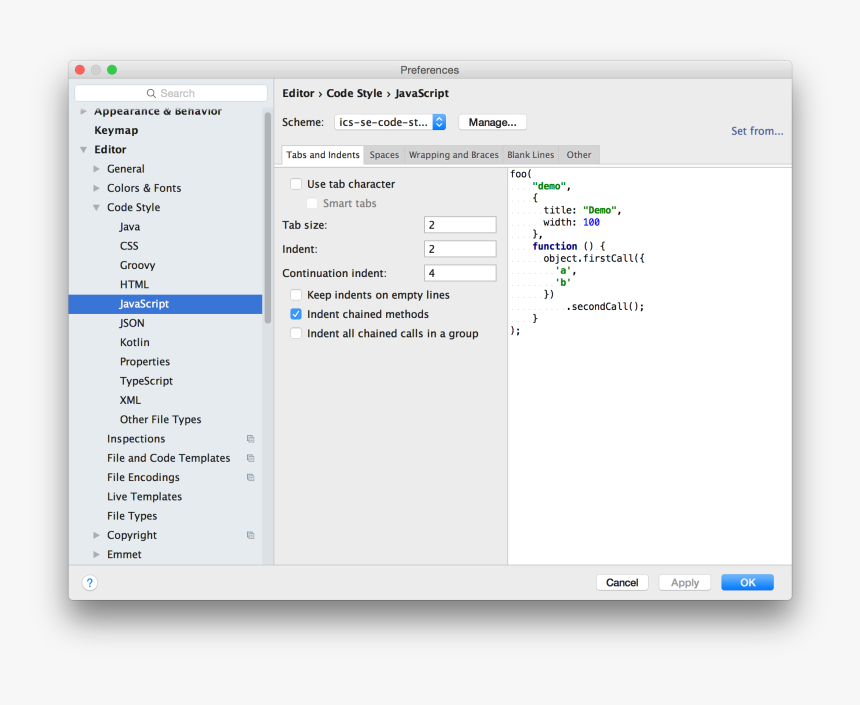This screenshot has width=860, height=705.
Task: Expand the Emmet tree node
Action: click(97, 555)
